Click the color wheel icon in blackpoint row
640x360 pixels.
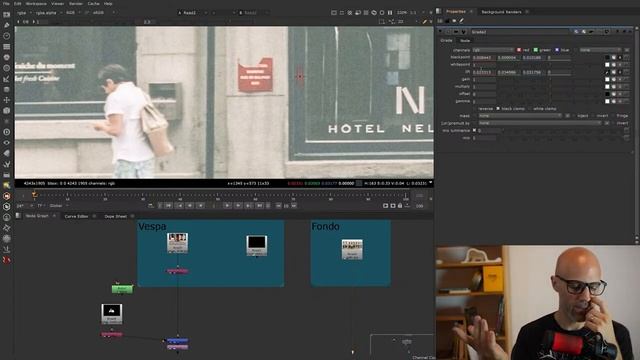pyautogui.click(x=613, y=58)
